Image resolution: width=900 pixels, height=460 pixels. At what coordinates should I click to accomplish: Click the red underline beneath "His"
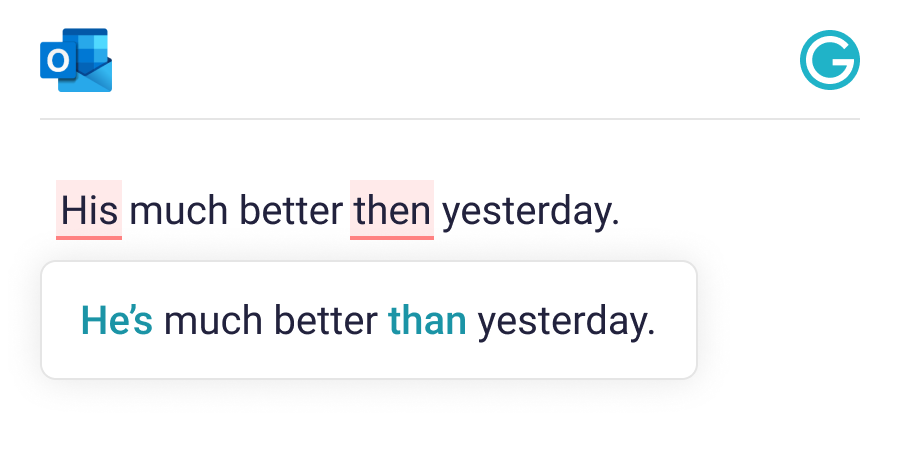click(x=89, y=238)
